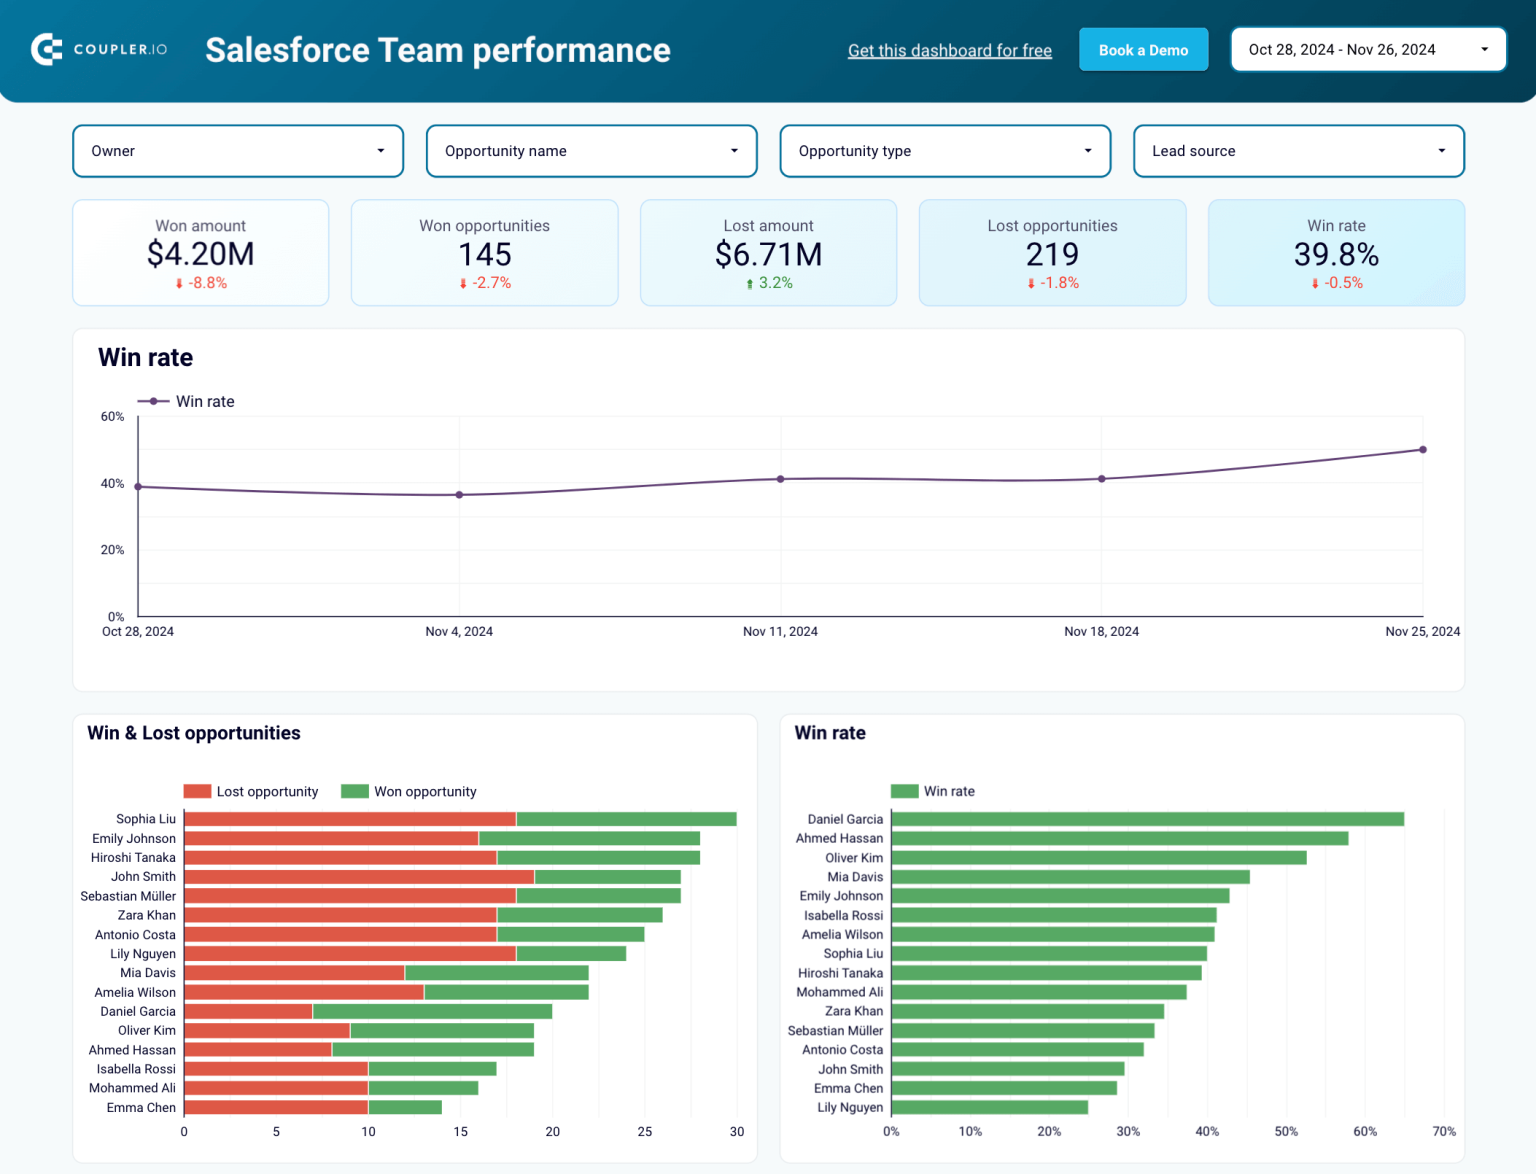Screen dimensions: 1536x1174
Task: Click the Coupler.io logo icon
Action: 45,49
